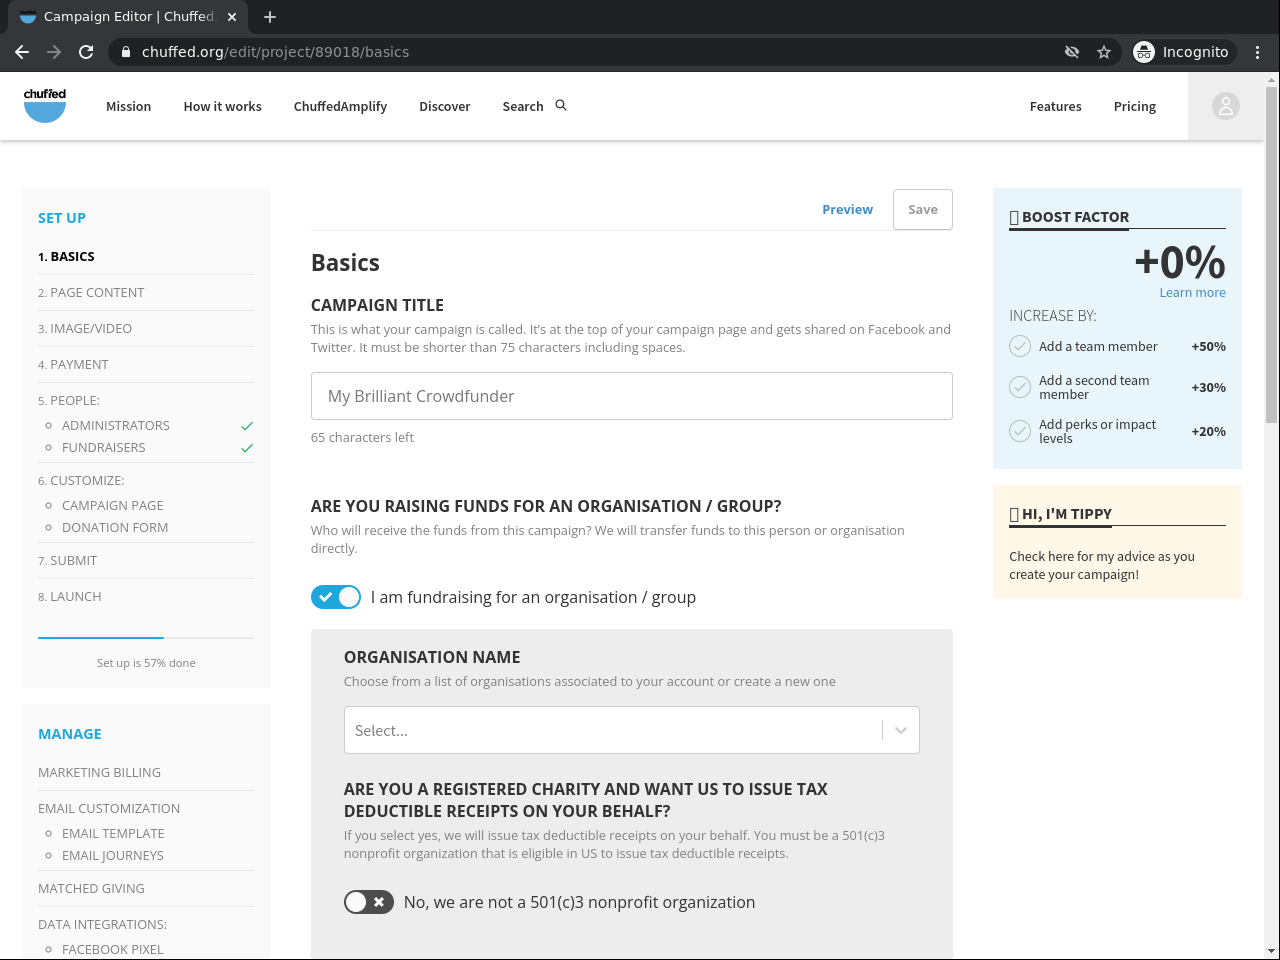Click the Chuffed logo icon
Viewport: 1280px width, 960px height.
click(45, 105)
